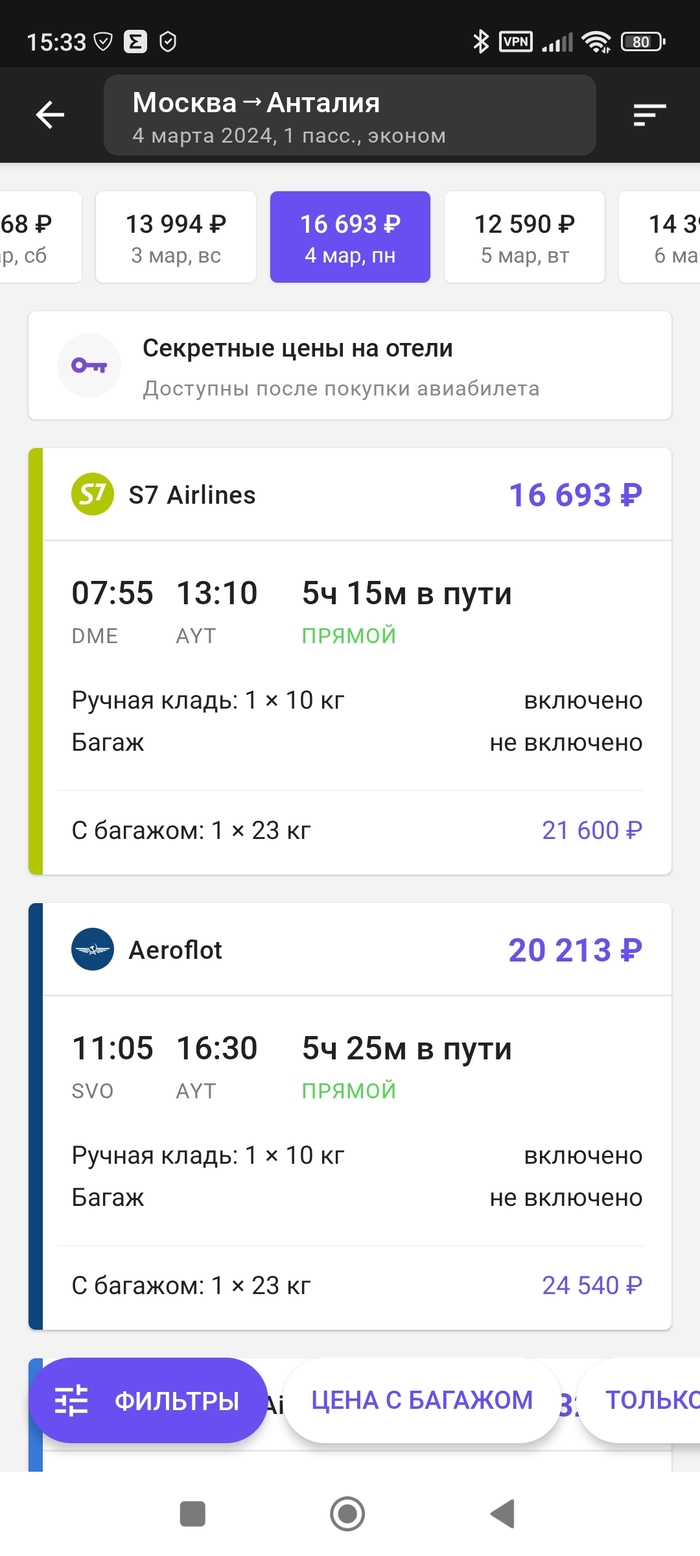
Task: Open sorting options via the sort icon
Action: tap(649, 114)
